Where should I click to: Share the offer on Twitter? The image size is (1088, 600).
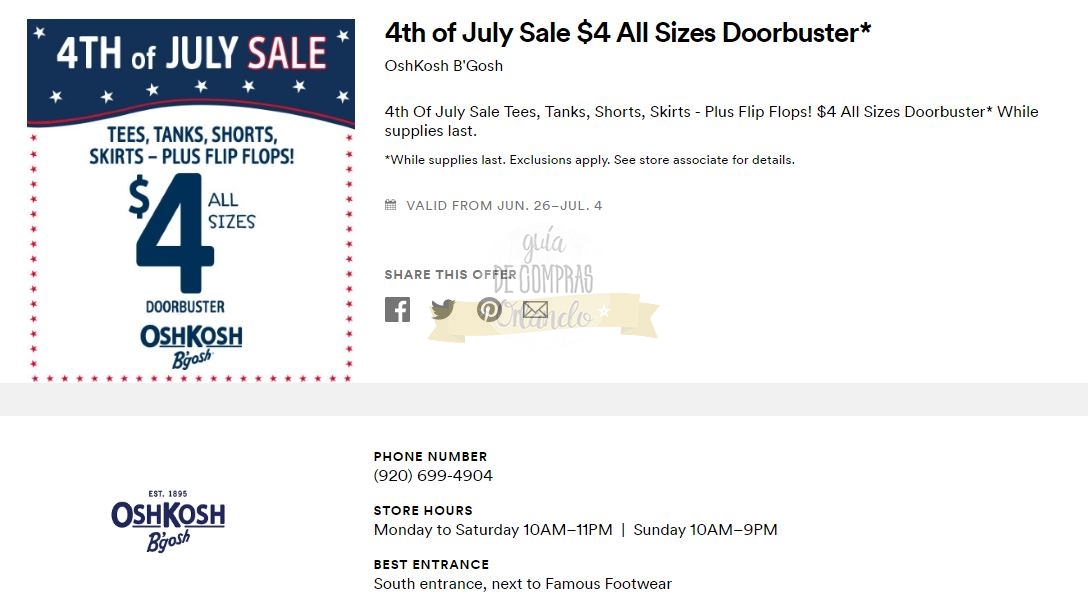coord(443,309)
